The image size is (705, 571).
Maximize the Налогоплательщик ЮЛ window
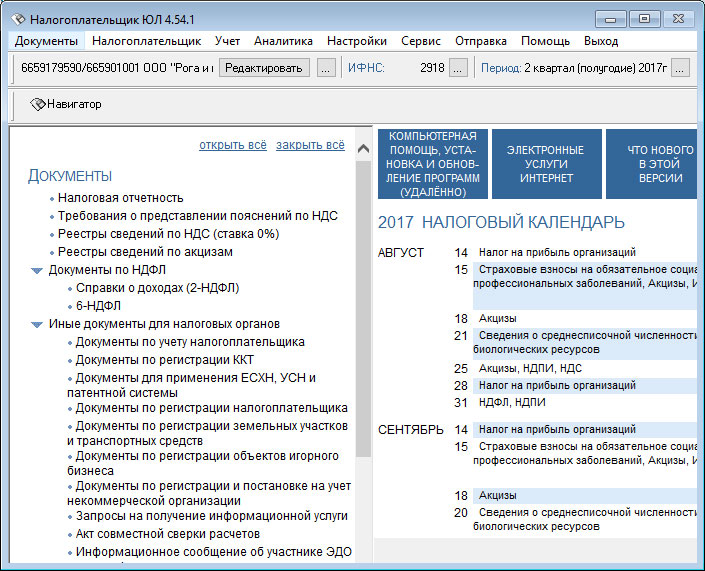click(x=644, y=19)
